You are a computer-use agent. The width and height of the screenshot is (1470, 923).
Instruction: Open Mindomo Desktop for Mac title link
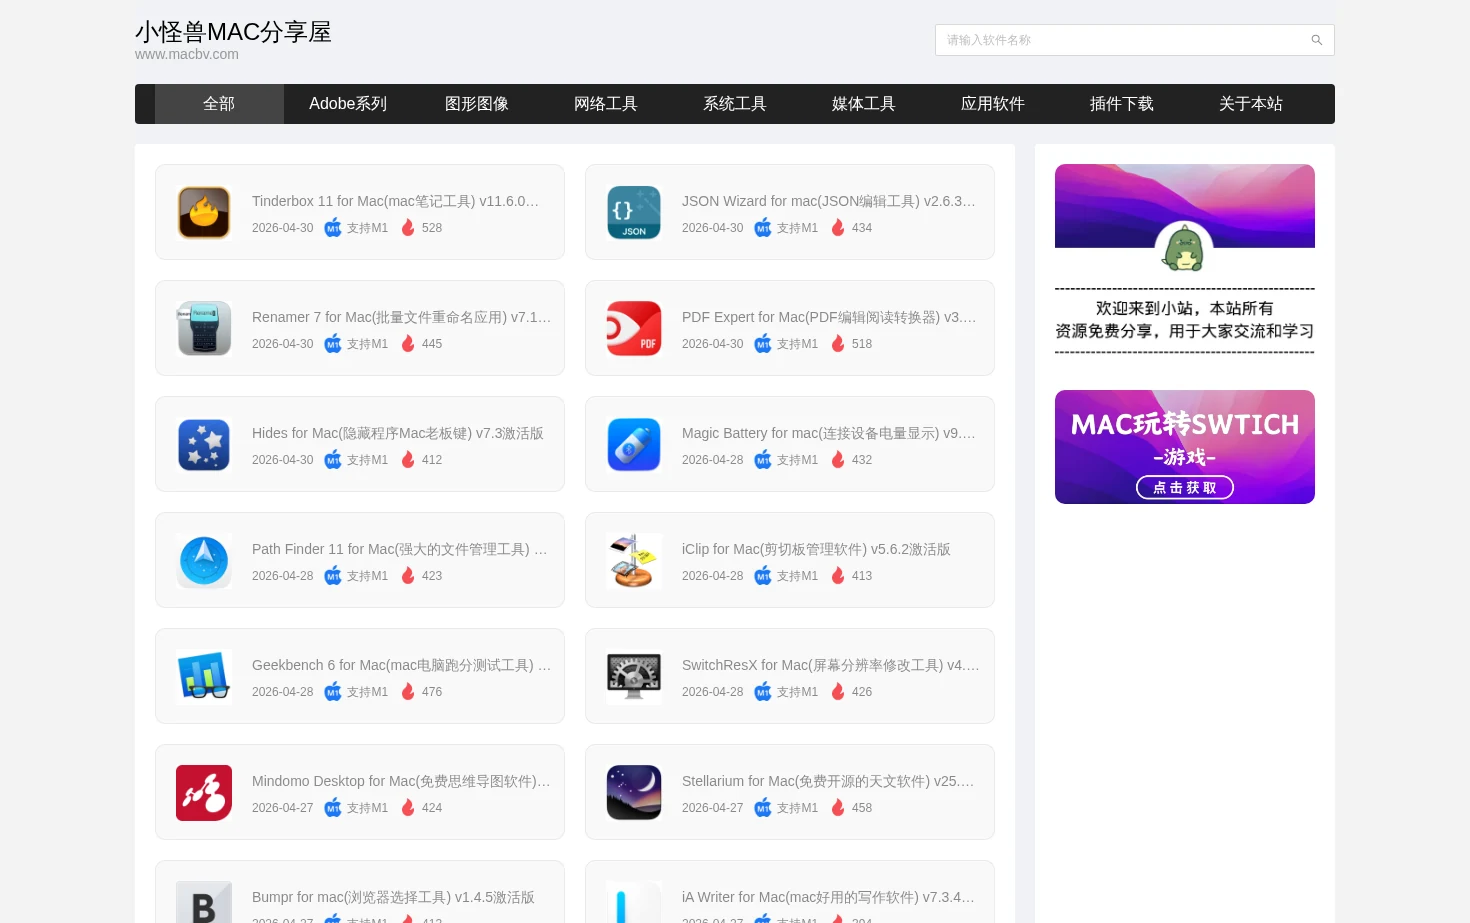pyautogui.click(x=402, y=781)
